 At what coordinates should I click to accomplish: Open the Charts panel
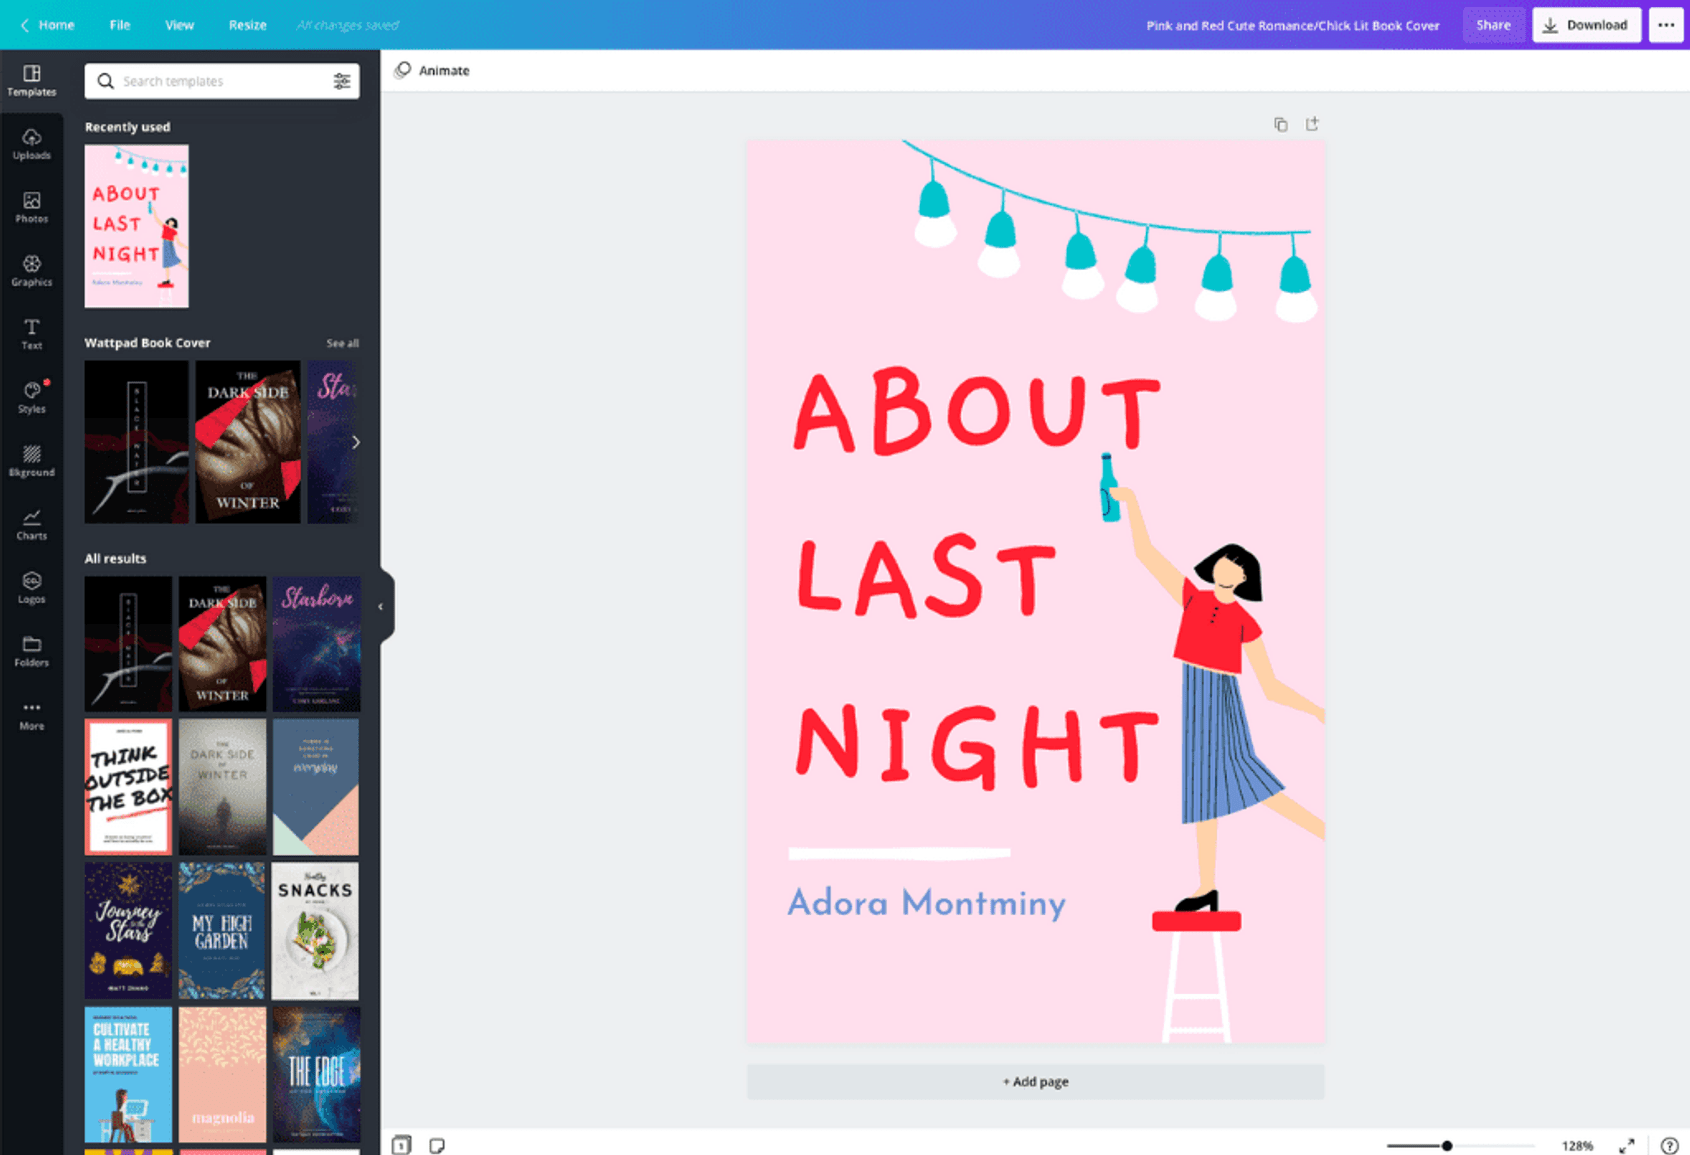coord(32,523)
